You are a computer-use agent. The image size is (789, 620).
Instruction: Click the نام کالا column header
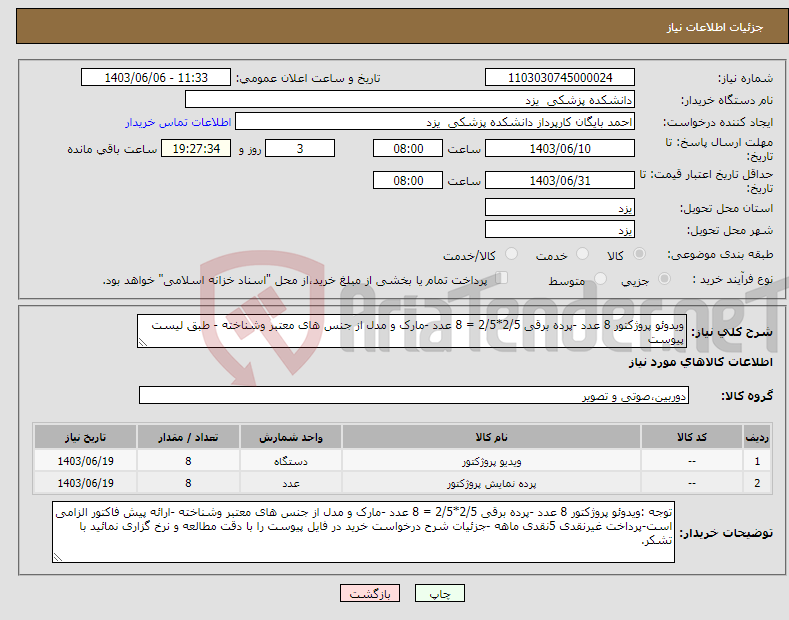491,437
